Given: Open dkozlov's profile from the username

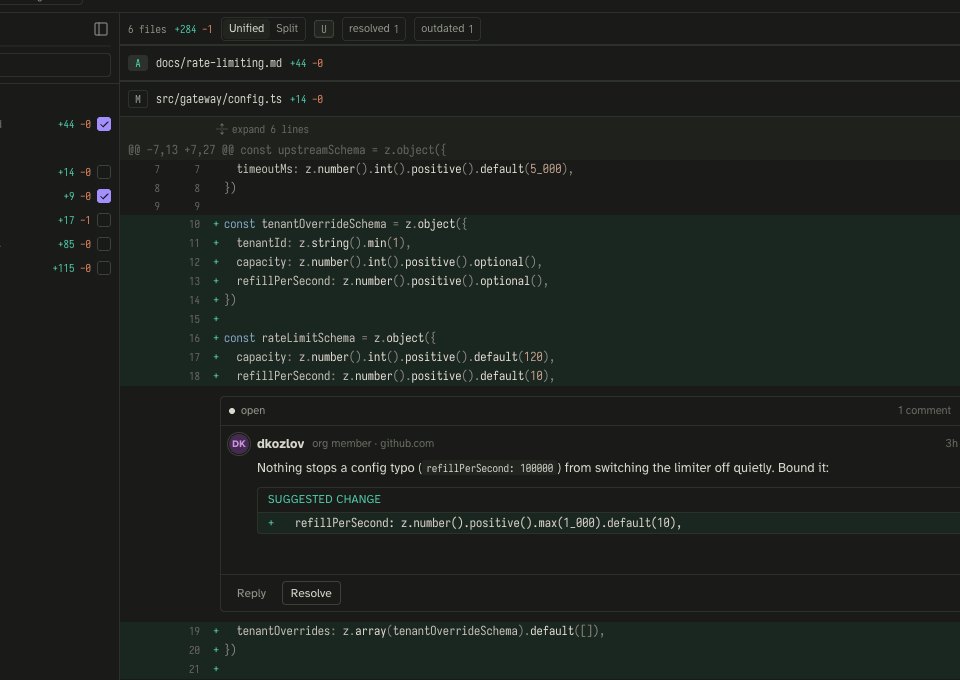Looking at the screenshot, I should (280, 444).
